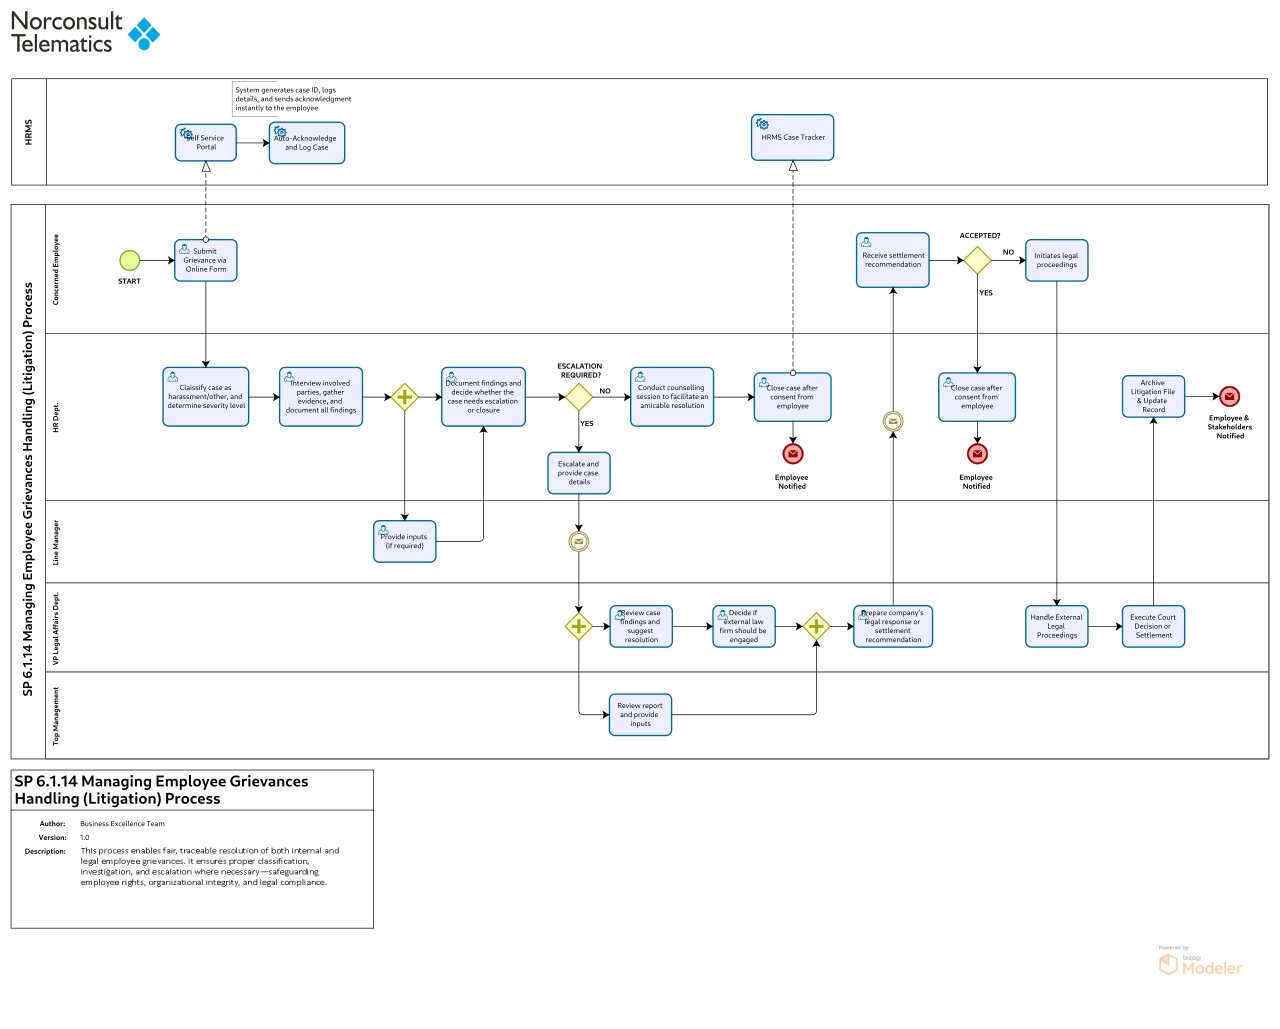
Task: Click the Norconsult Telematics logo
Action: (x=85, y=32)
